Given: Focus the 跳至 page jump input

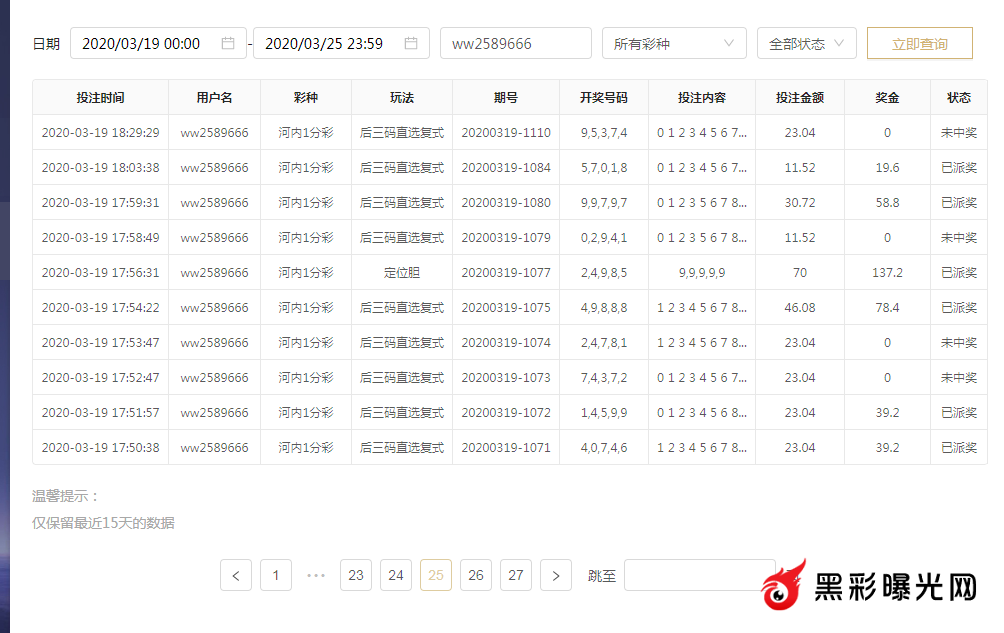Looking at the screenshot, I should click(690, 575).
